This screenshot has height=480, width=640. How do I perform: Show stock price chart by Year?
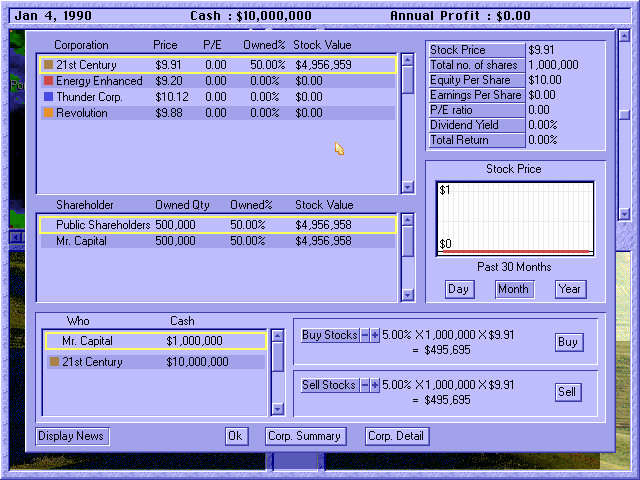tap(570, 289)
